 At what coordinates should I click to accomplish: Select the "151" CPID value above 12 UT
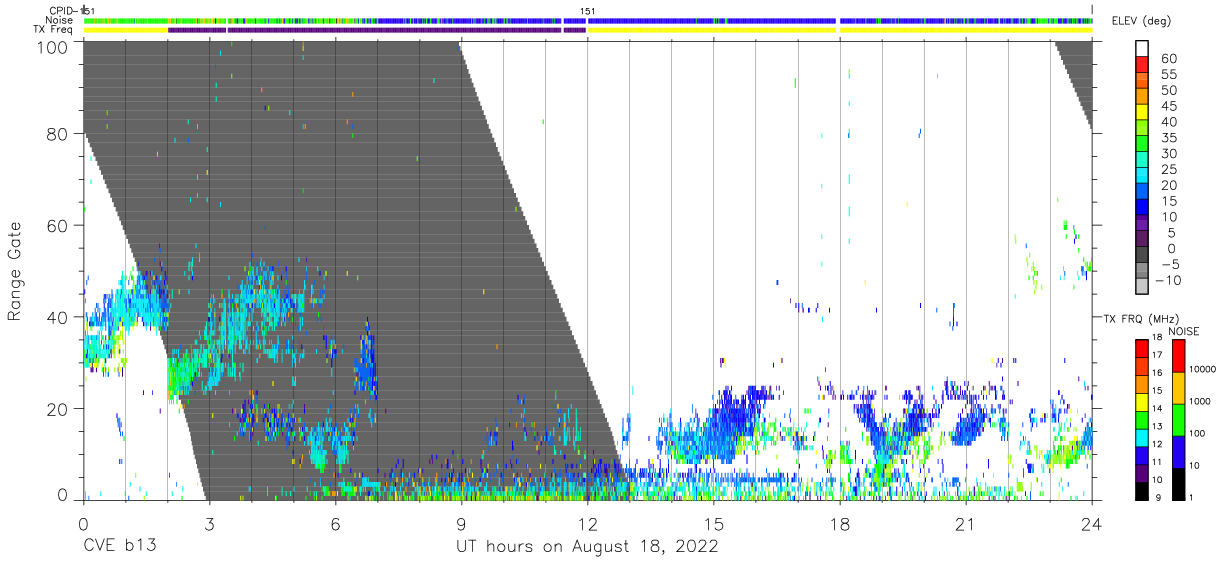pos(589,11)
